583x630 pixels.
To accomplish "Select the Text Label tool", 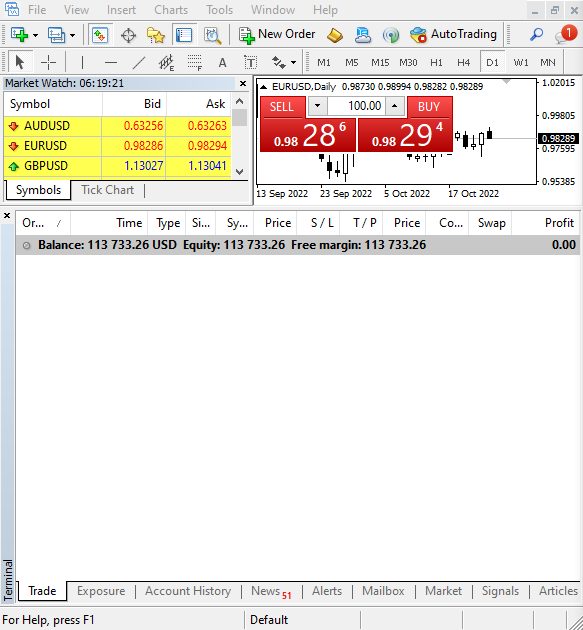I will pyautogui.click(x=250, y=63).
